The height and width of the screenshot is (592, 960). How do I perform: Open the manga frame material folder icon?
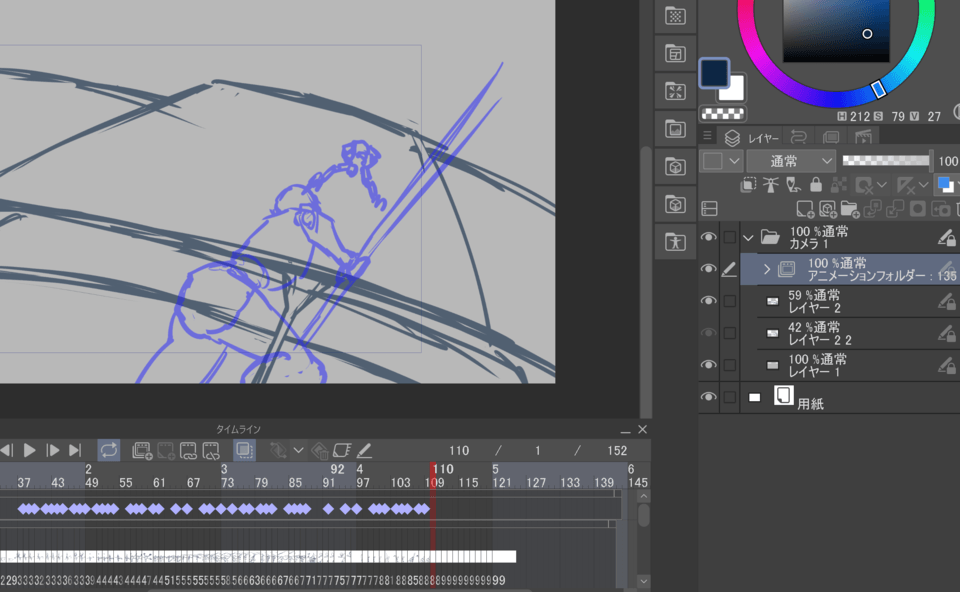(675, 54)
